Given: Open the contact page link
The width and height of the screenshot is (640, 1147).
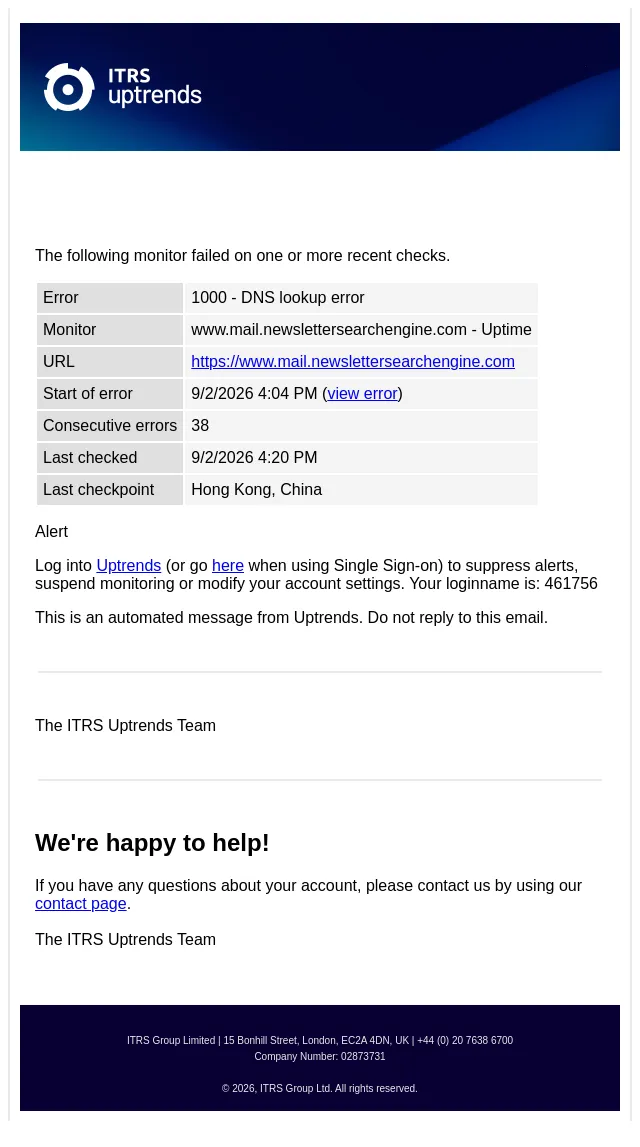Looking at the screenshot, I should tap(80, 903).
